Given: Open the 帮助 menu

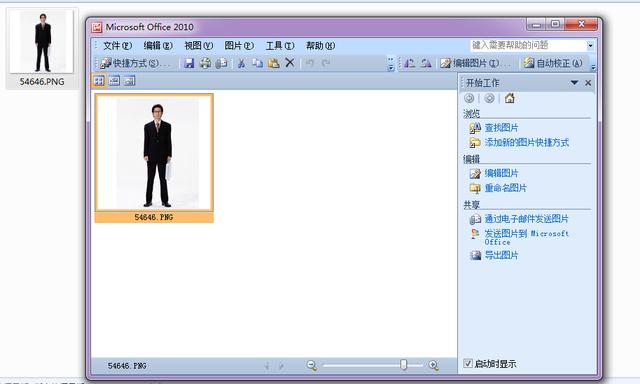Looking at the screenshot, I should point(320,46).
